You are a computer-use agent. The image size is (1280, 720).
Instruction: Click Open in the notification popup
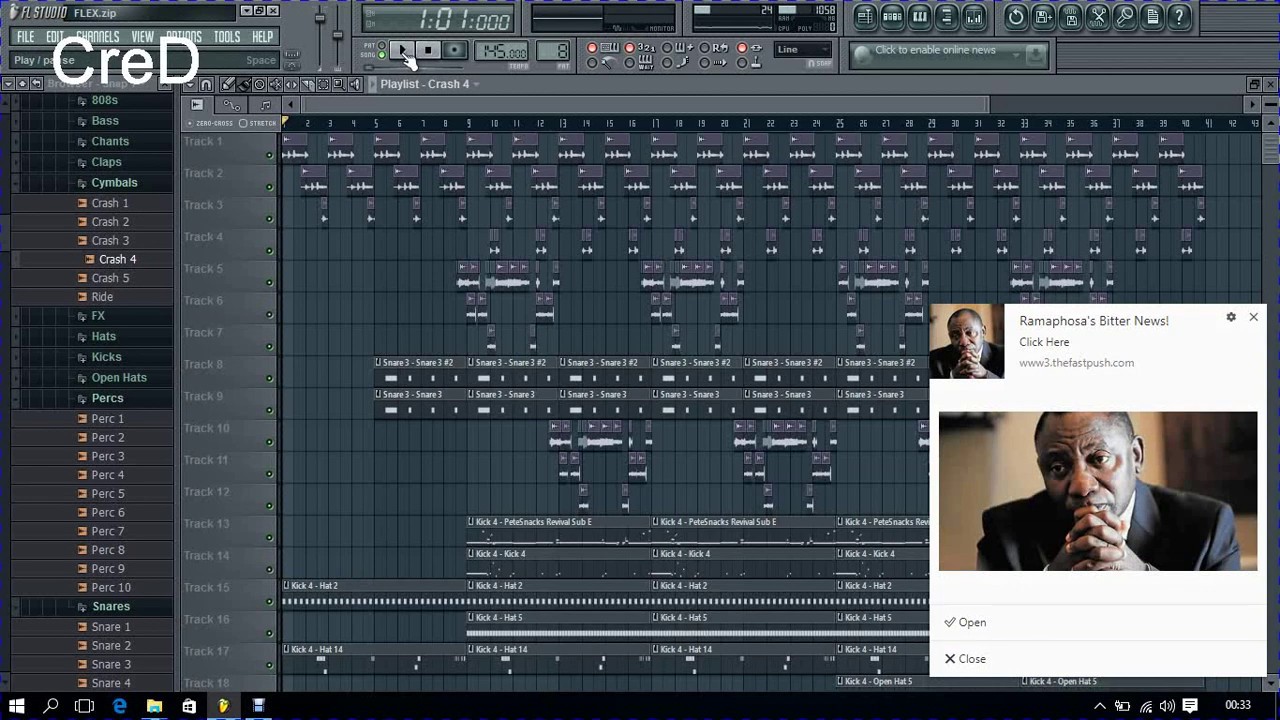tap(965, 623)
